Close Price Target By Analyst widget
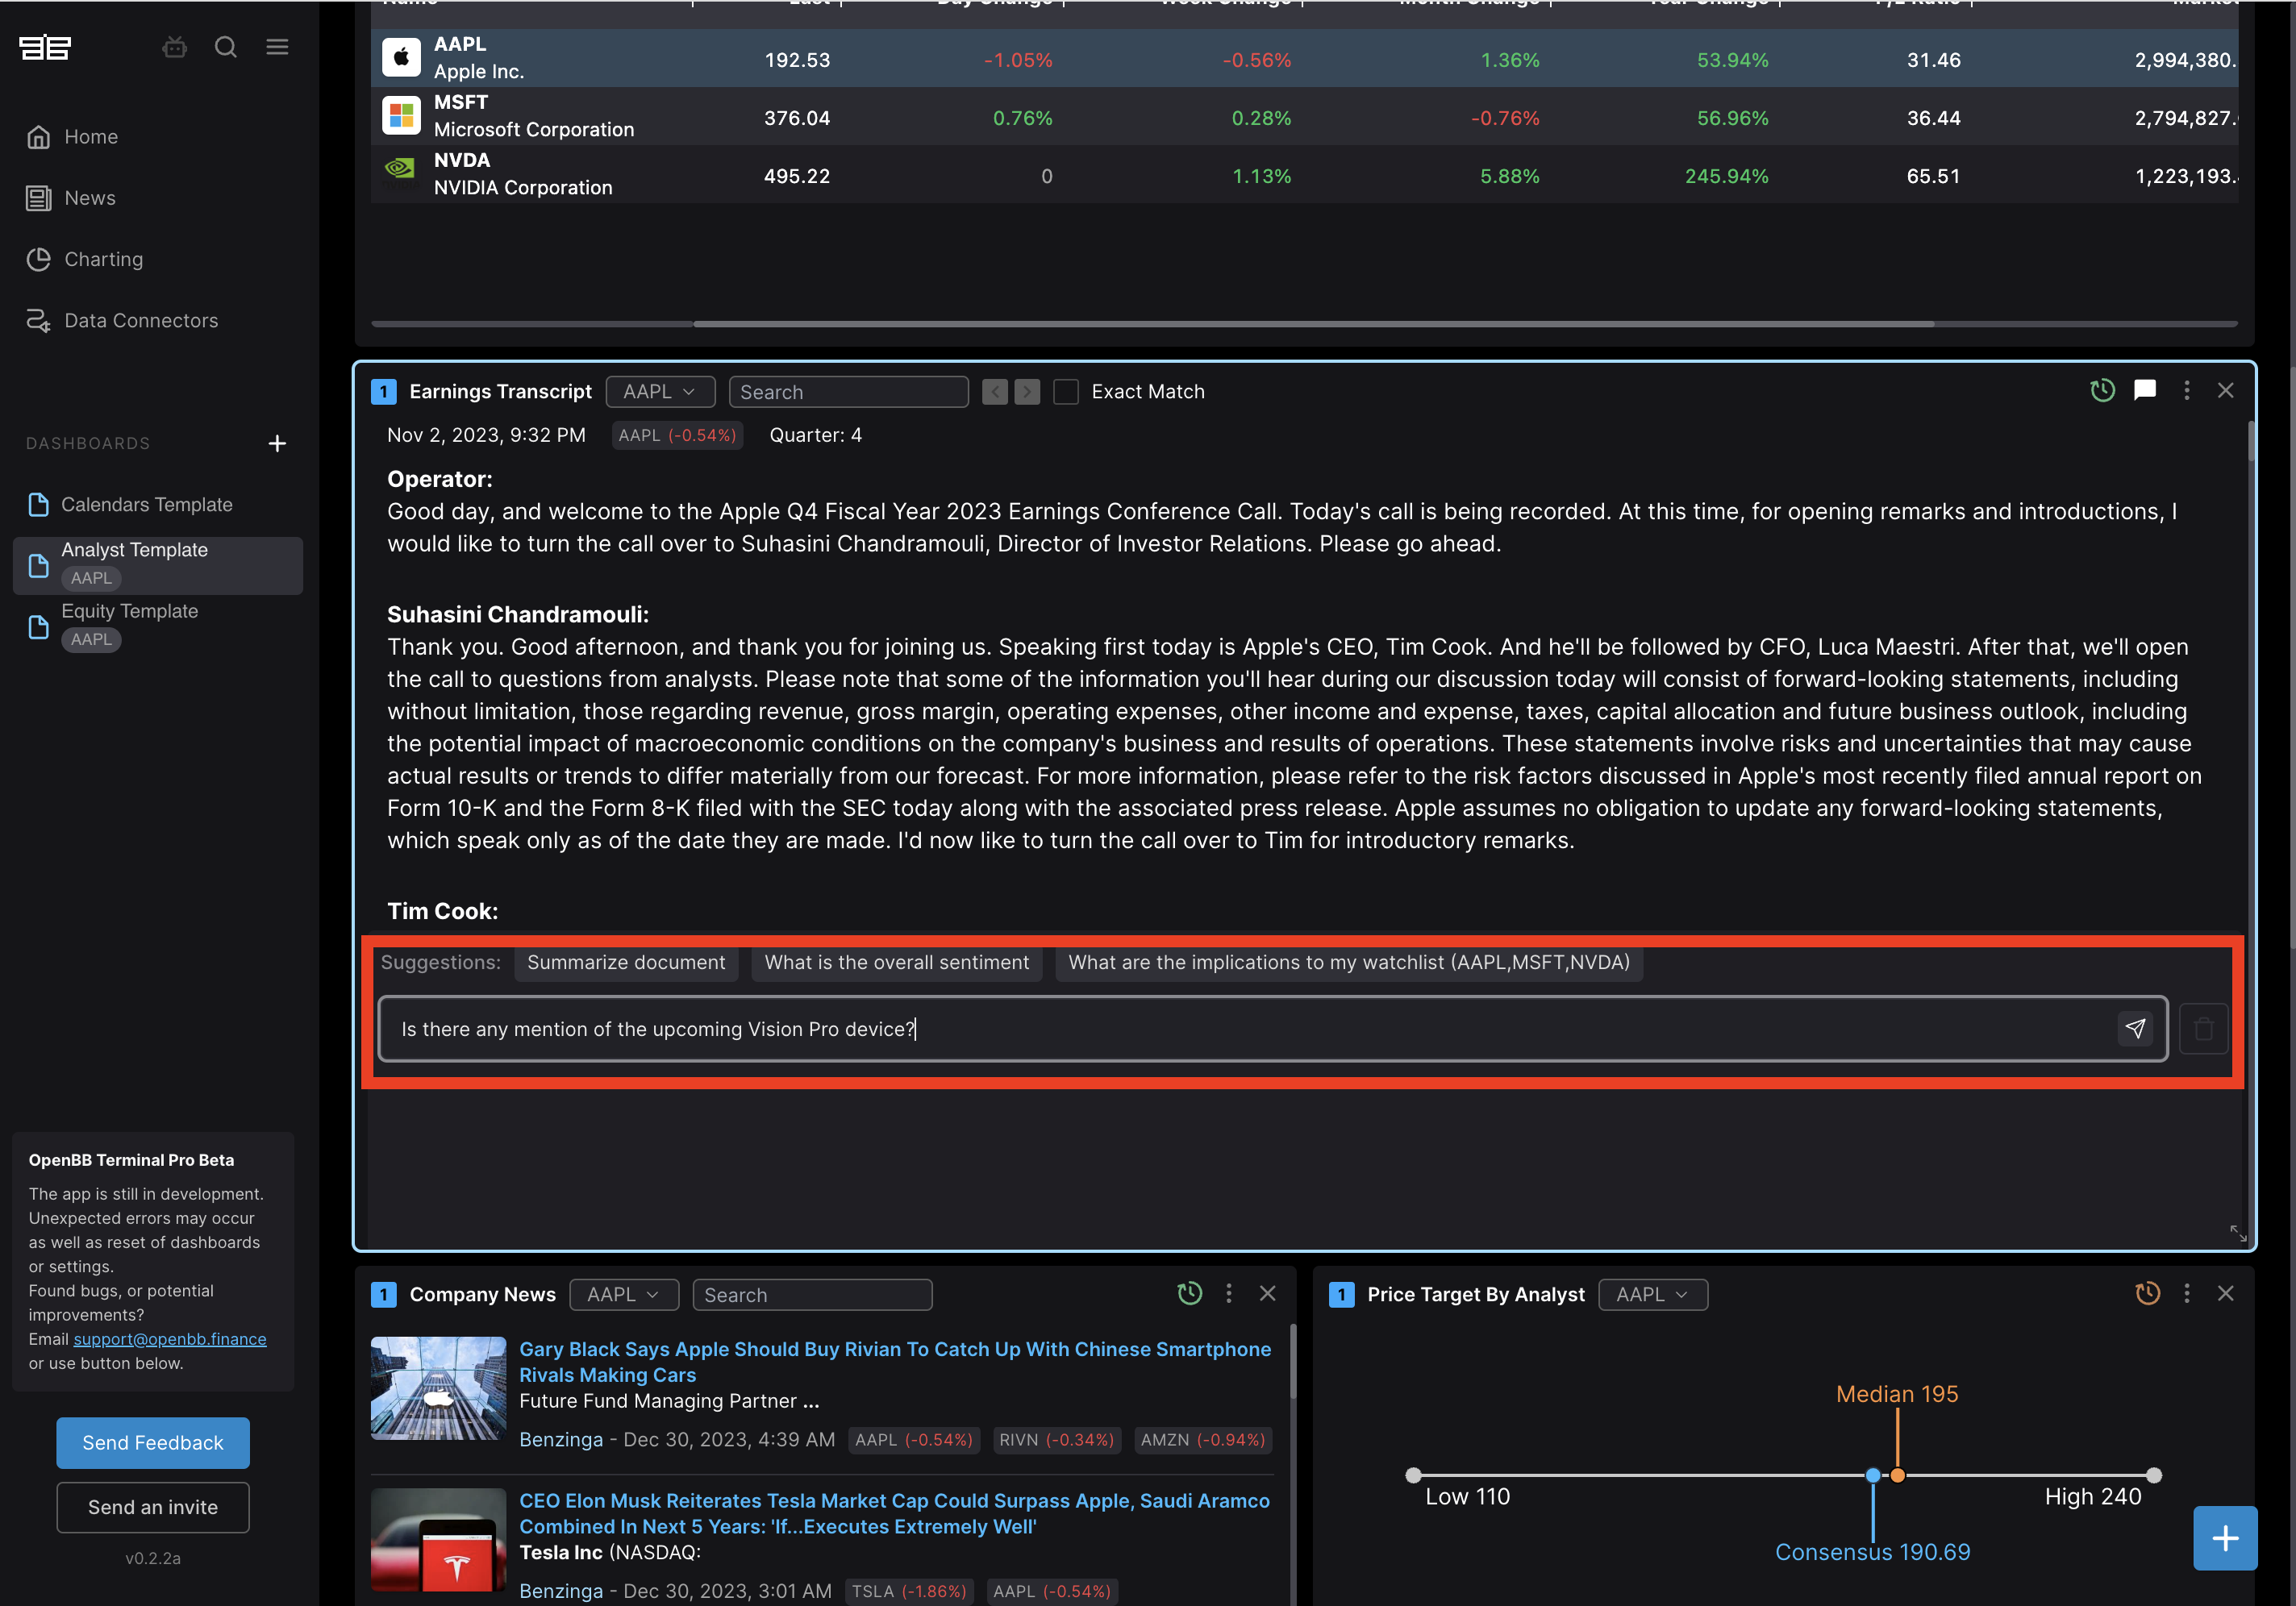2296x1606 pixels. coord(2225,1293)
